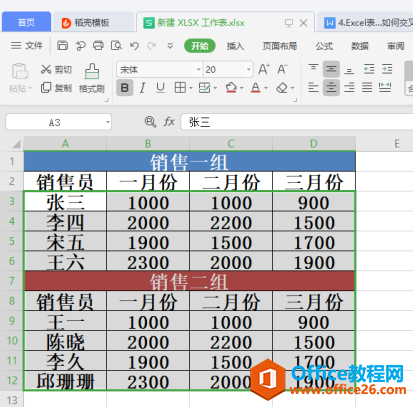Click the formula bar showing 张三
This screenshot has height=407, width=413.
tap(297, 122)
